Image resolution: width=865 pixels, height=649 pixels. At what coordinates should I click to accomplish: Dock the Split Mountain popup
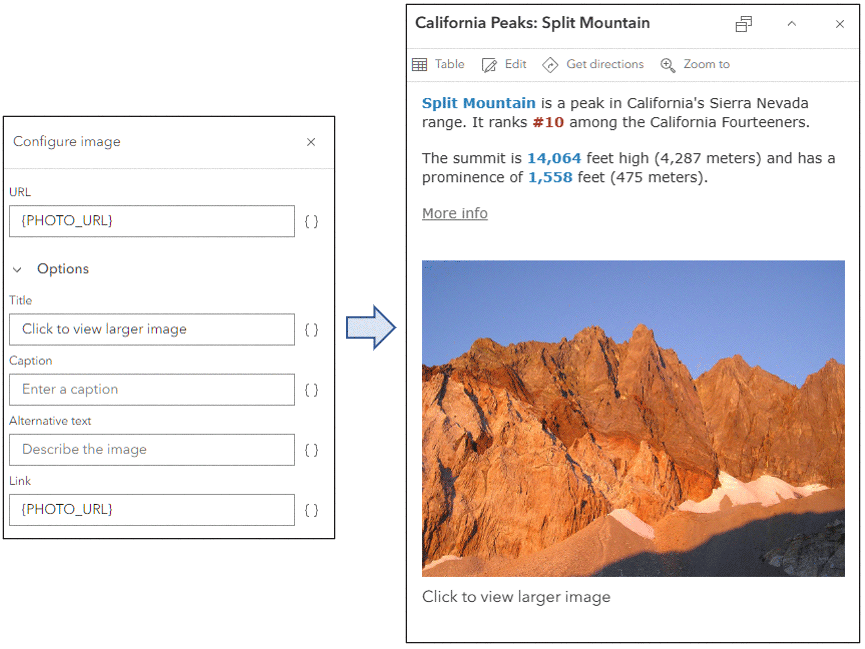(743, 23)
